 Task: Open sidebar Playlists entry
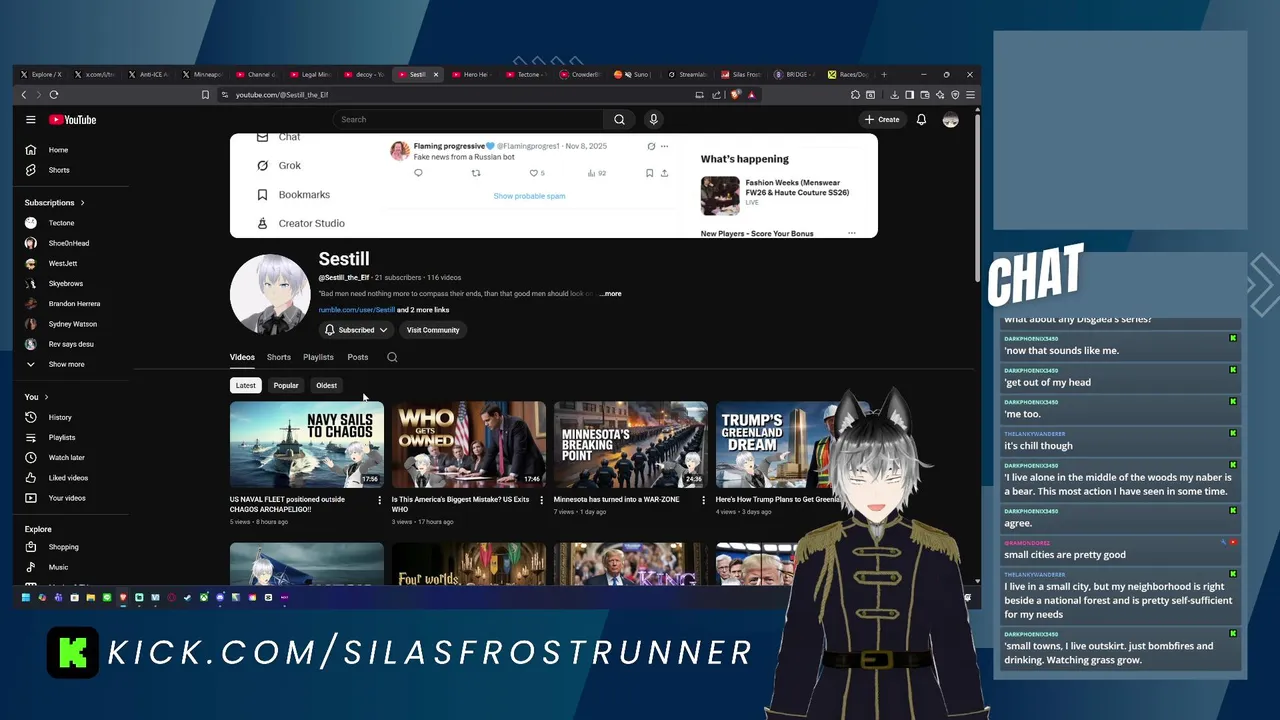62,437
